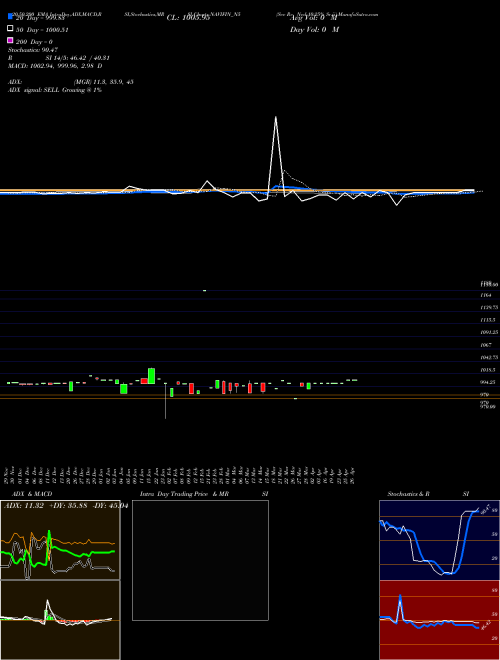The image size is (500, 660).
Task: Click the 1764 price axis label
Action: (486, 295)
